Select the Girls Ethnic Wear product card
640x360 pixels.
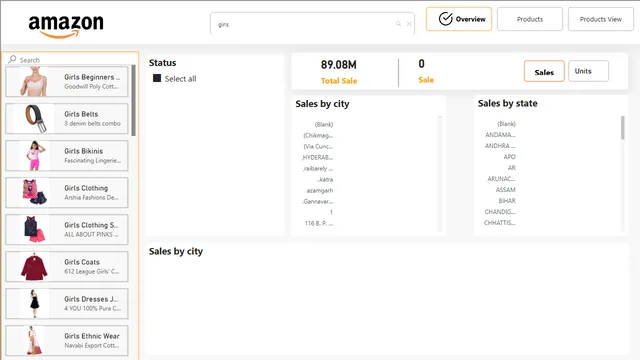[67, 340]
